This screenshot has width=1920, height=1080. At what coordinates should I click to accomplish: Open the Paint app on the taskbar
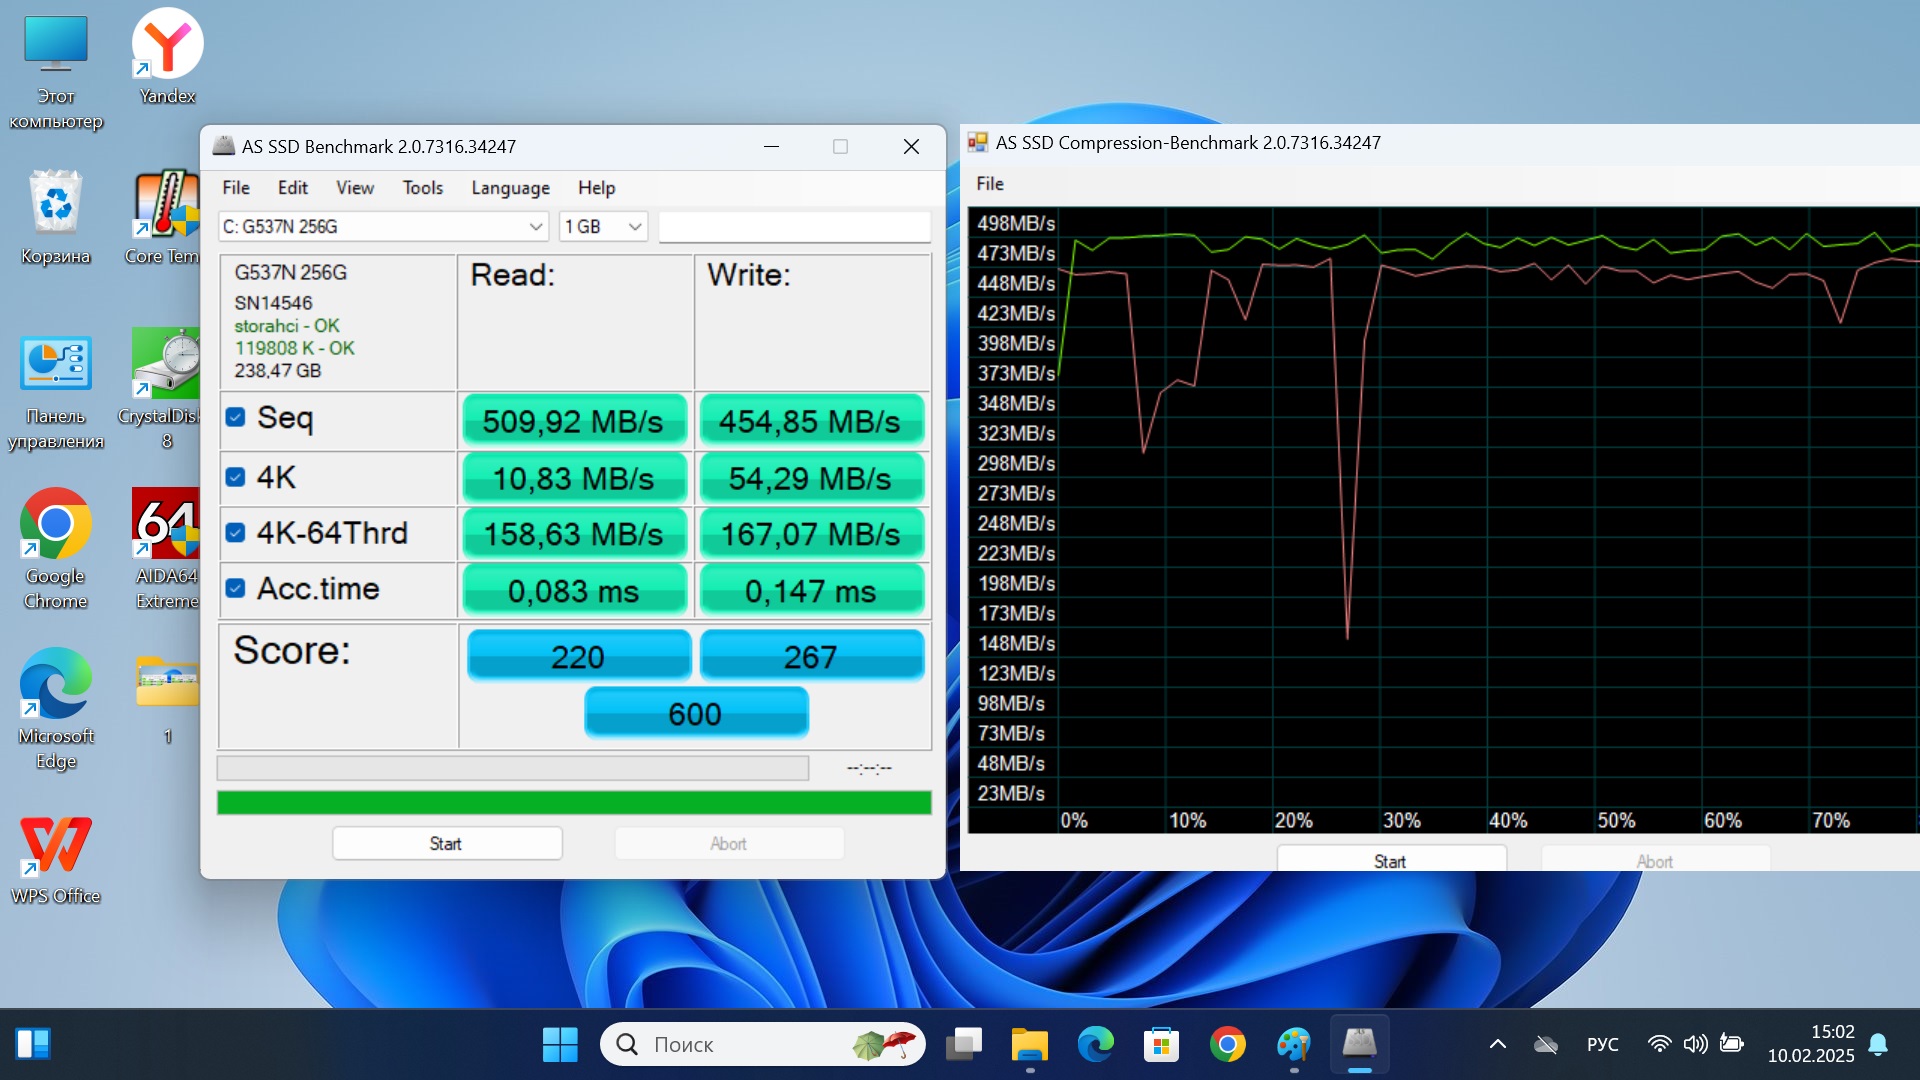[x=1293, y=1045]
